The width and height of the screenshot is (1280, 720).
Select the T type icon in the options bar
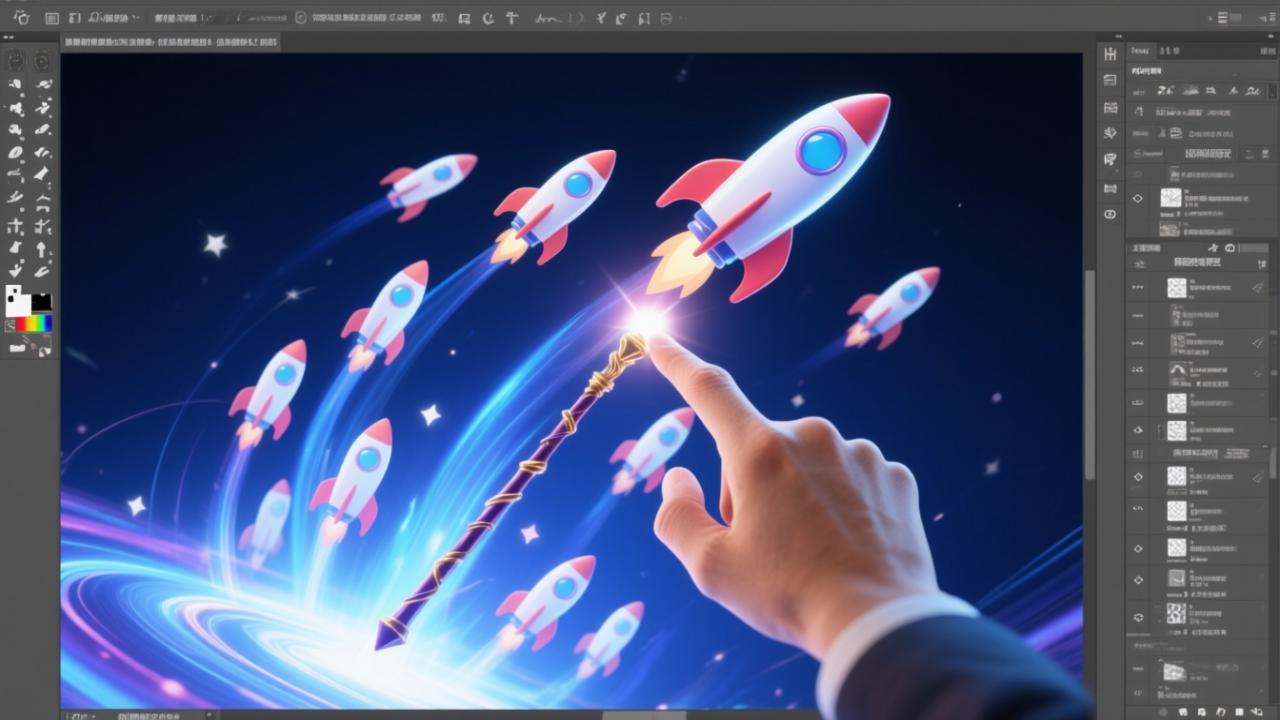coord(512,18)
